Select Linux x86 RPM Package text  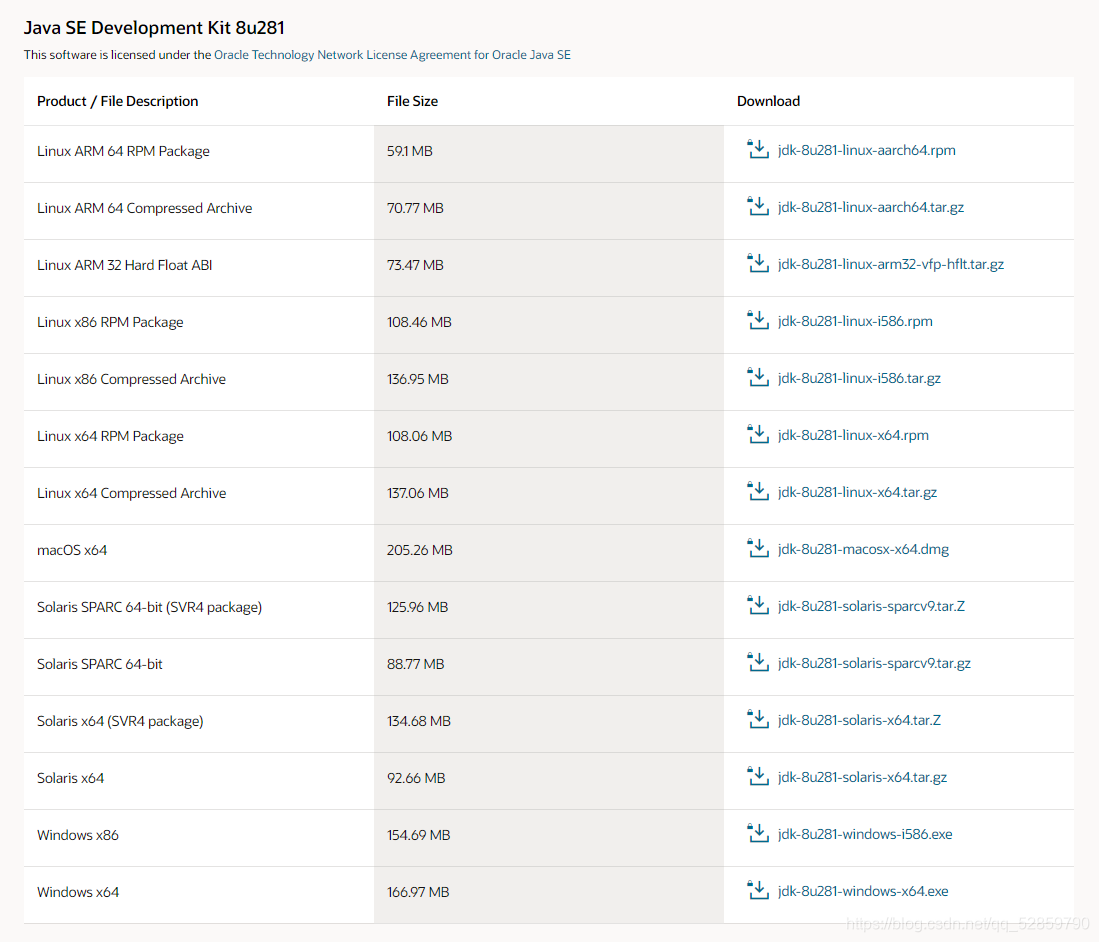click(110, 322)
